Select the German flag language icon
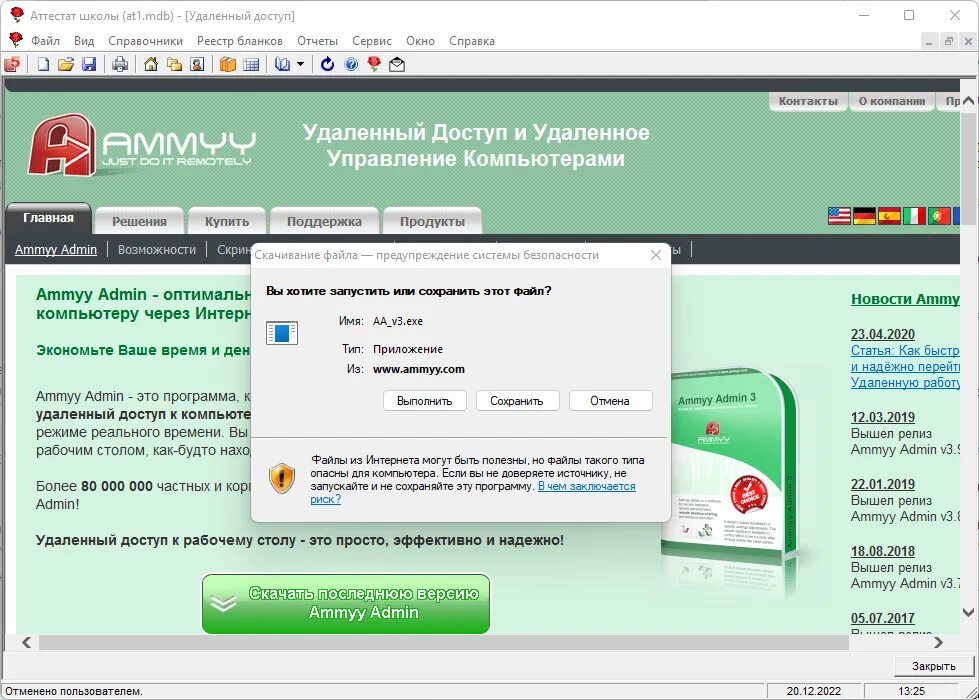This screenshot has width=979, height=700. [864, 216]
